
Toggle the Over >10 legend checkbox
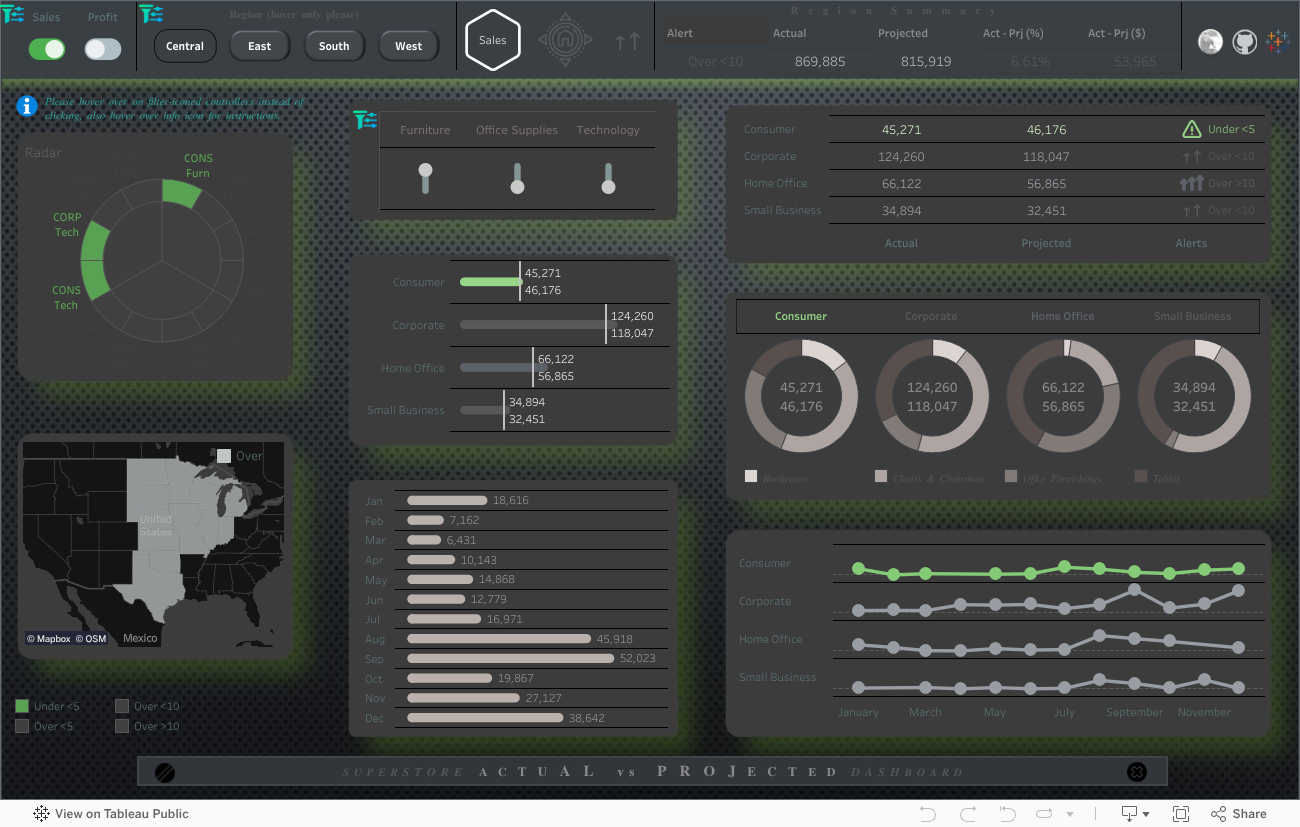tap(122, 726)
